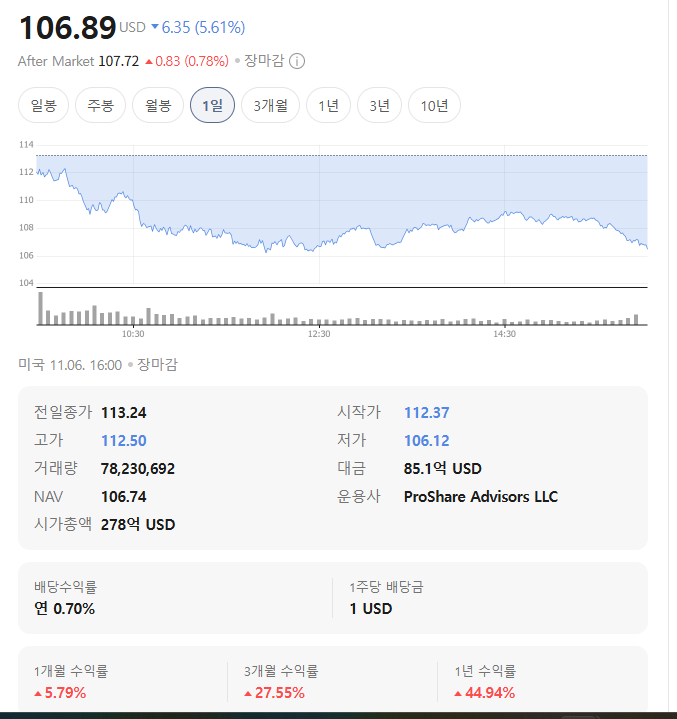Click the current price 106.89
The image size is (677, 719).
click(x=67, y=28)
